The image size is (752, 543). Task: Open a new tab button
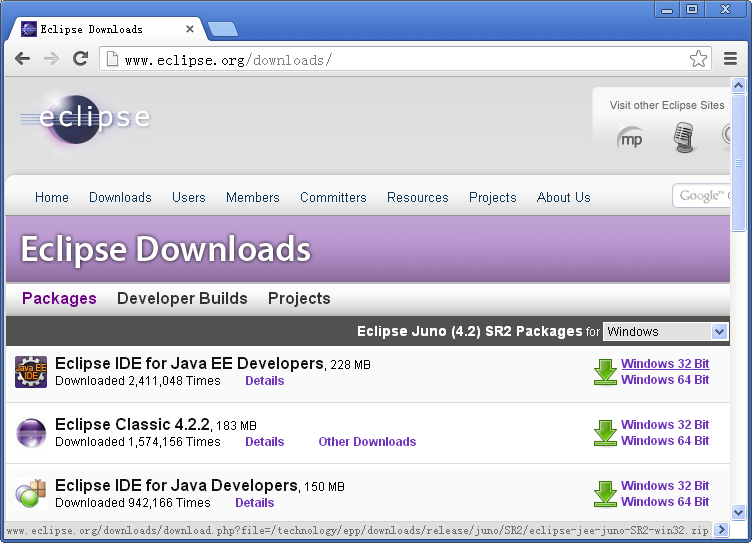coord(223,29)
